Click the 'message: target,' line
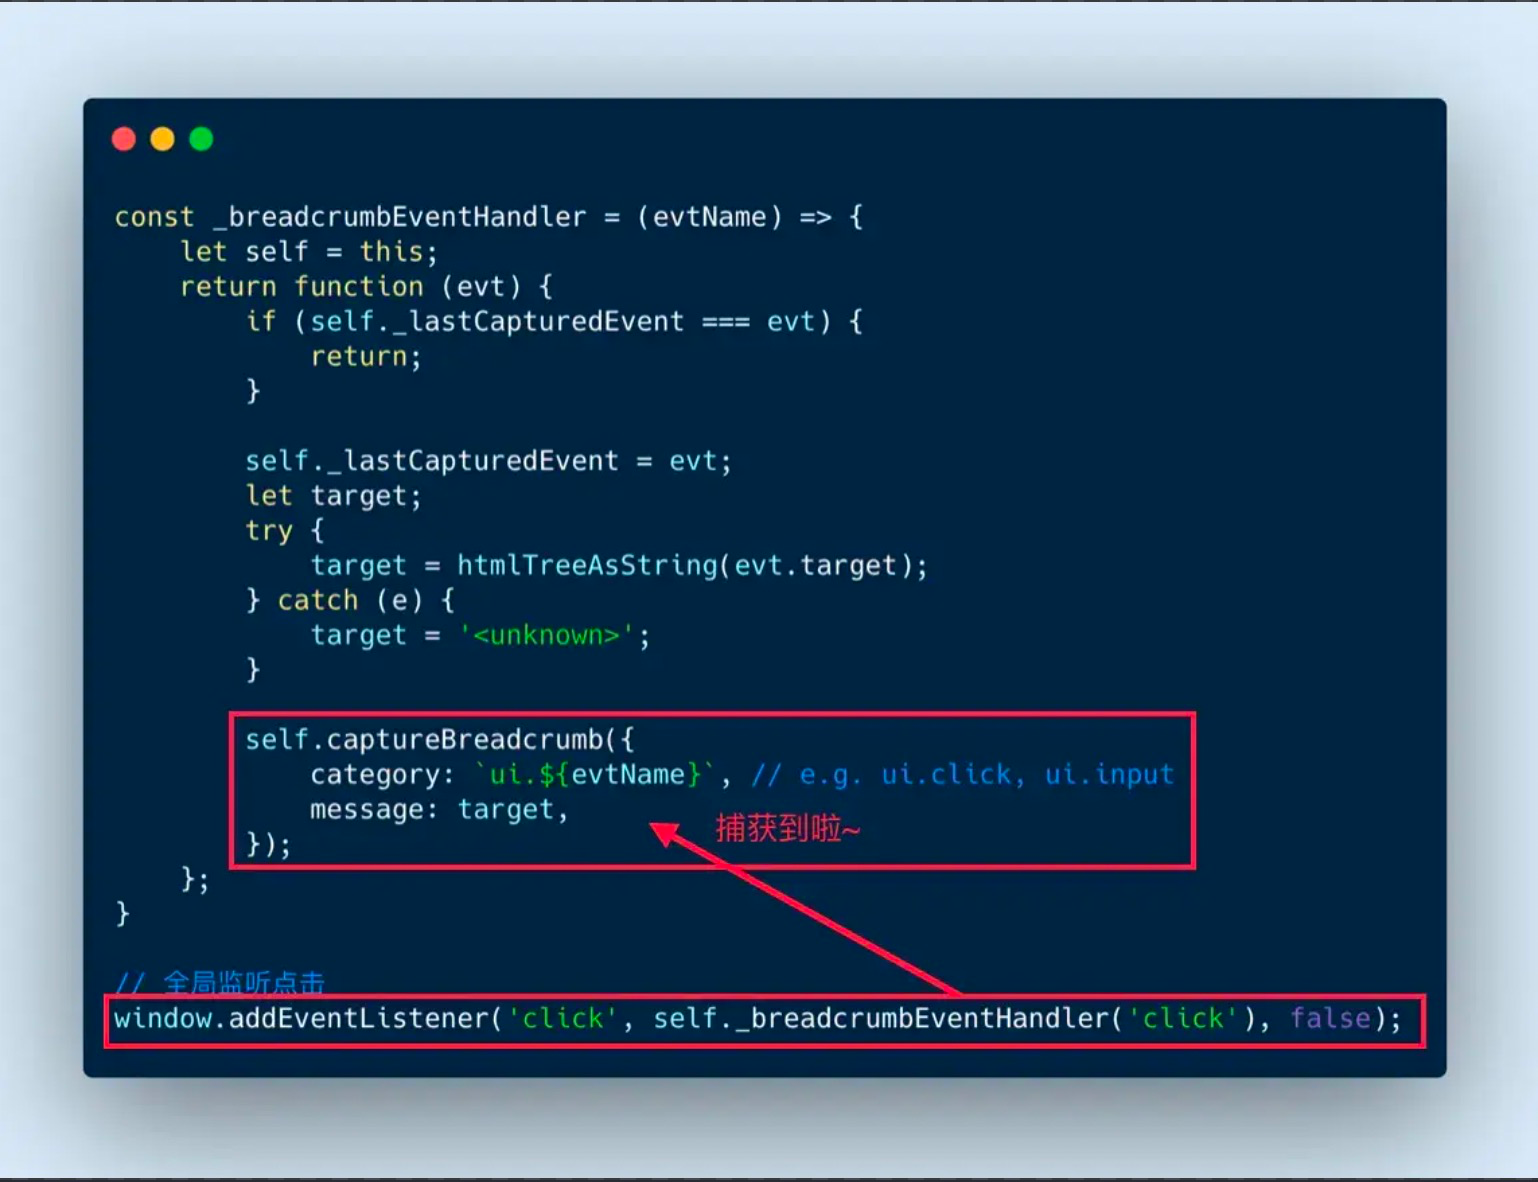Viewport: 1538px width, 1182px height. click(439, 810)
